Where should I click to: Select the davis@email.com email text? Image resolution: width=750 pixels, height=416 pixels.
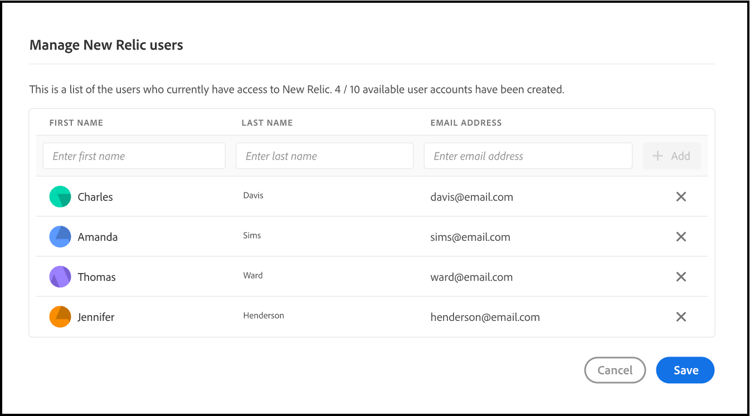[x=472, y=197]
